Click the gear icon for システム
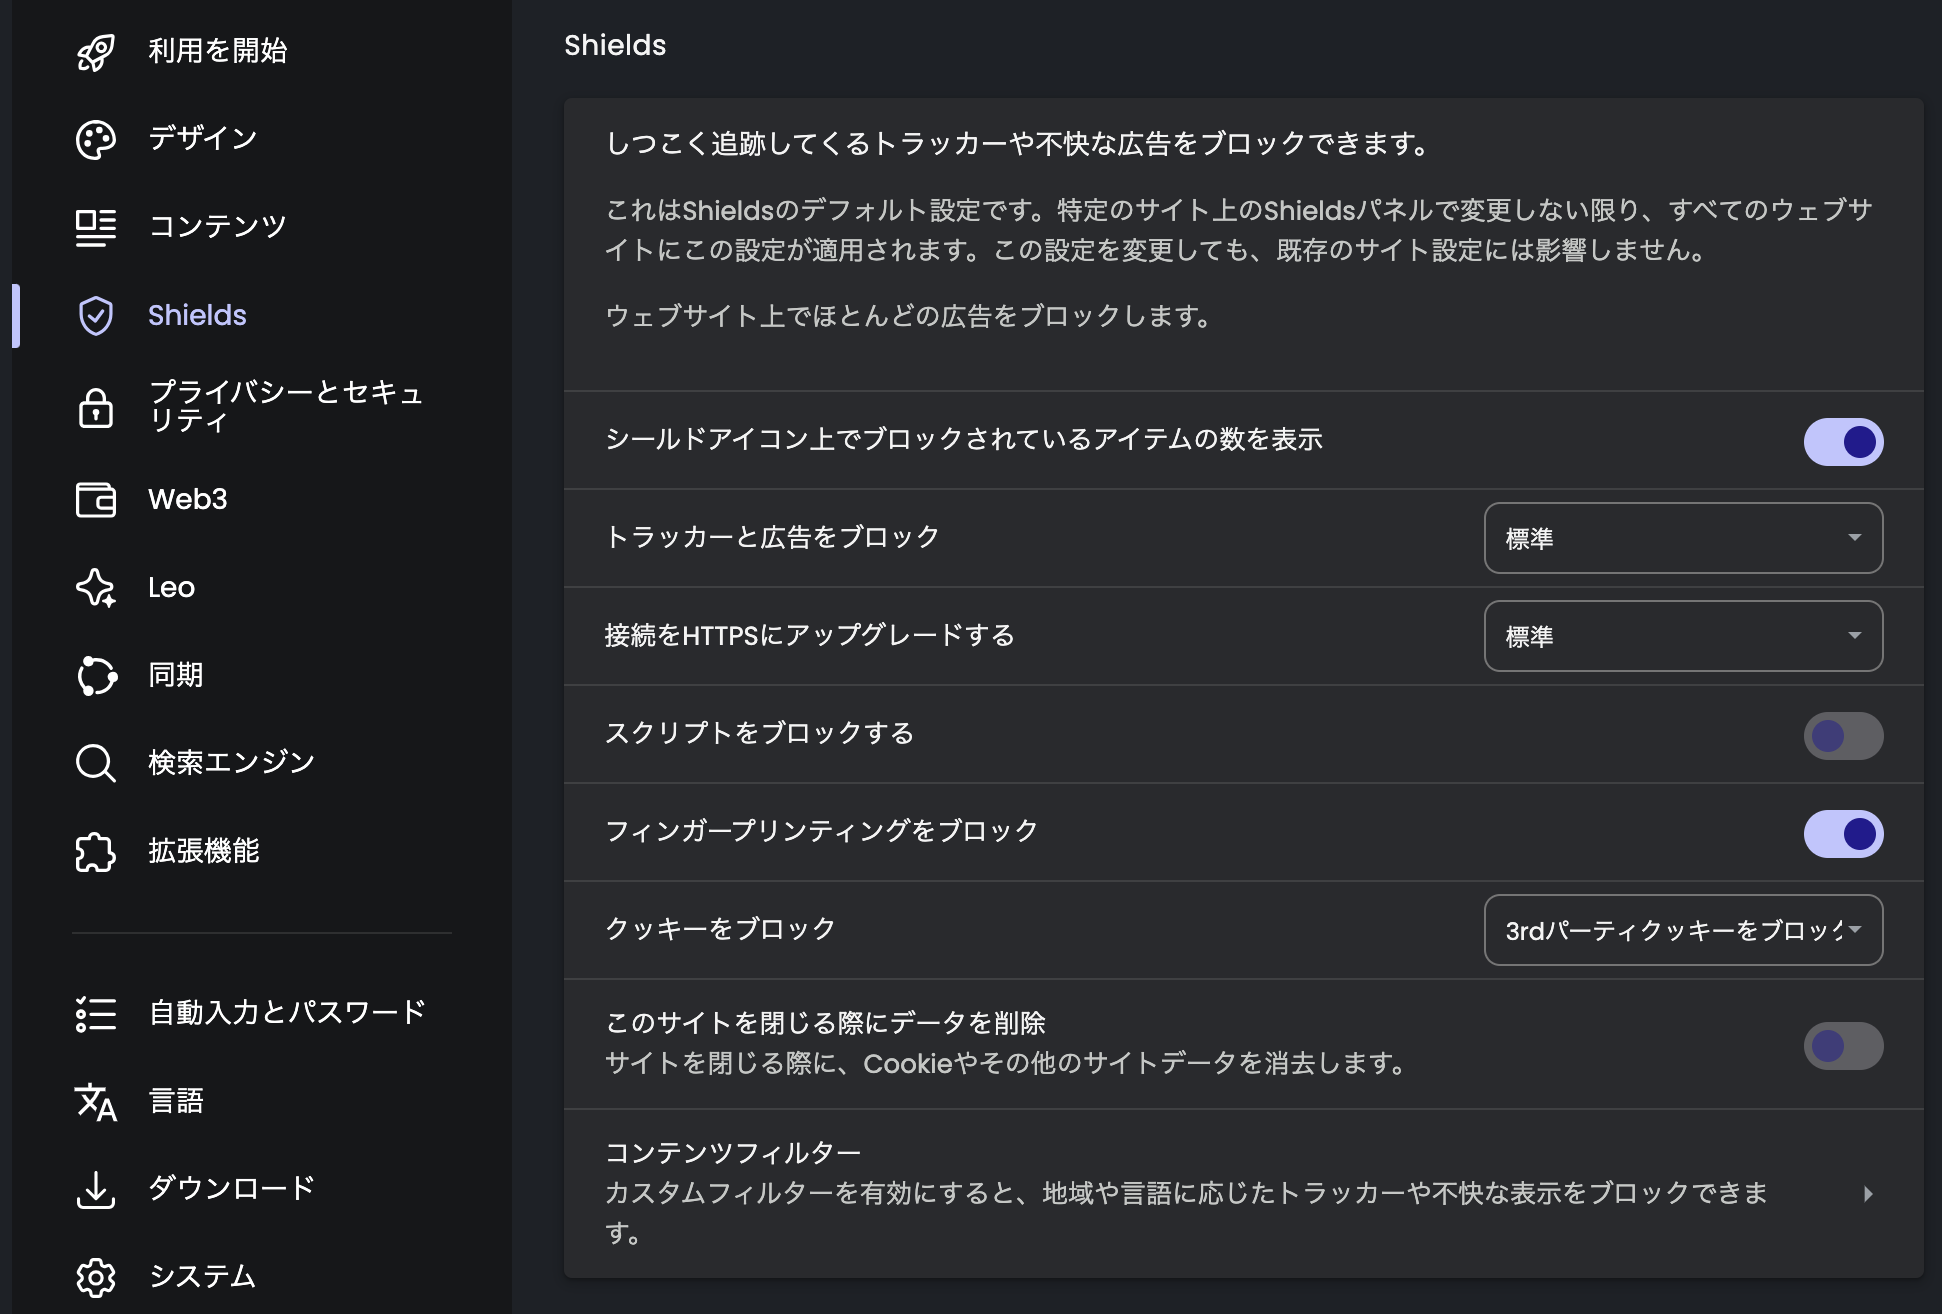The width and height of the screenshot is (1942, 1314). [x=96, y=1278]
